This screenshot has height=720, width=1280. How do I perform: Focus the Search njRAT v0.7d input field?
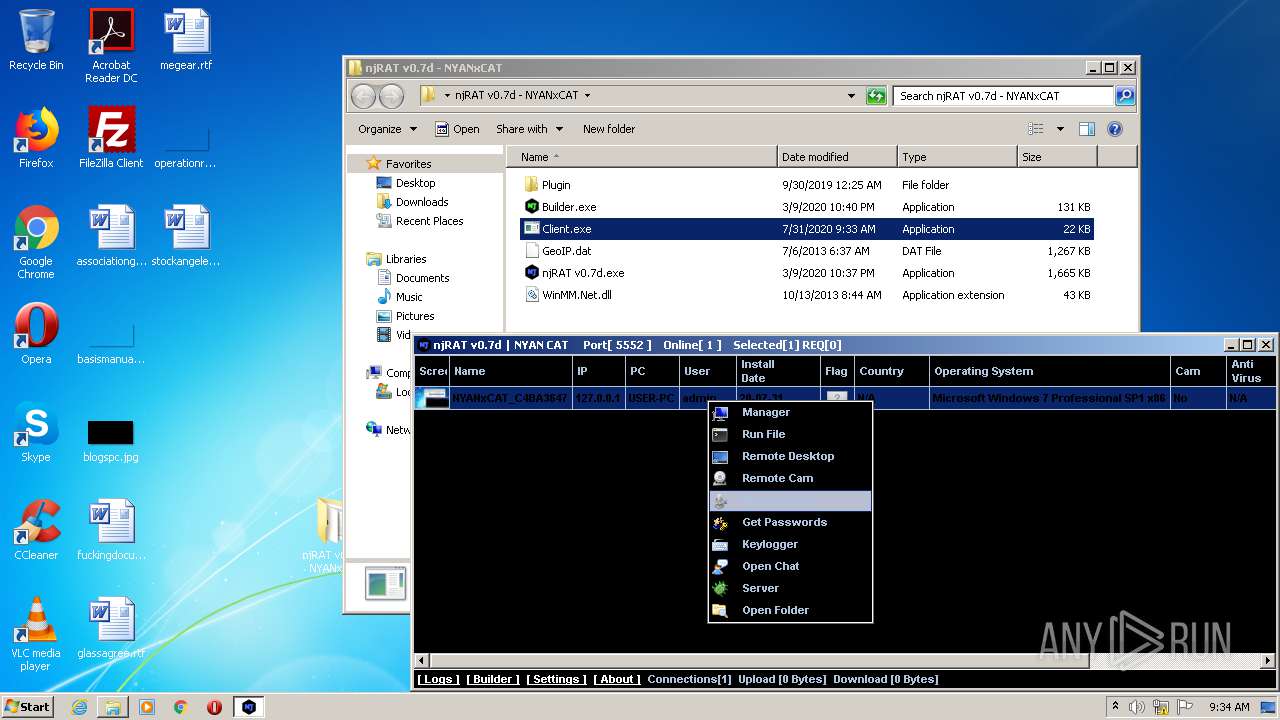(x=1003, y=96)
